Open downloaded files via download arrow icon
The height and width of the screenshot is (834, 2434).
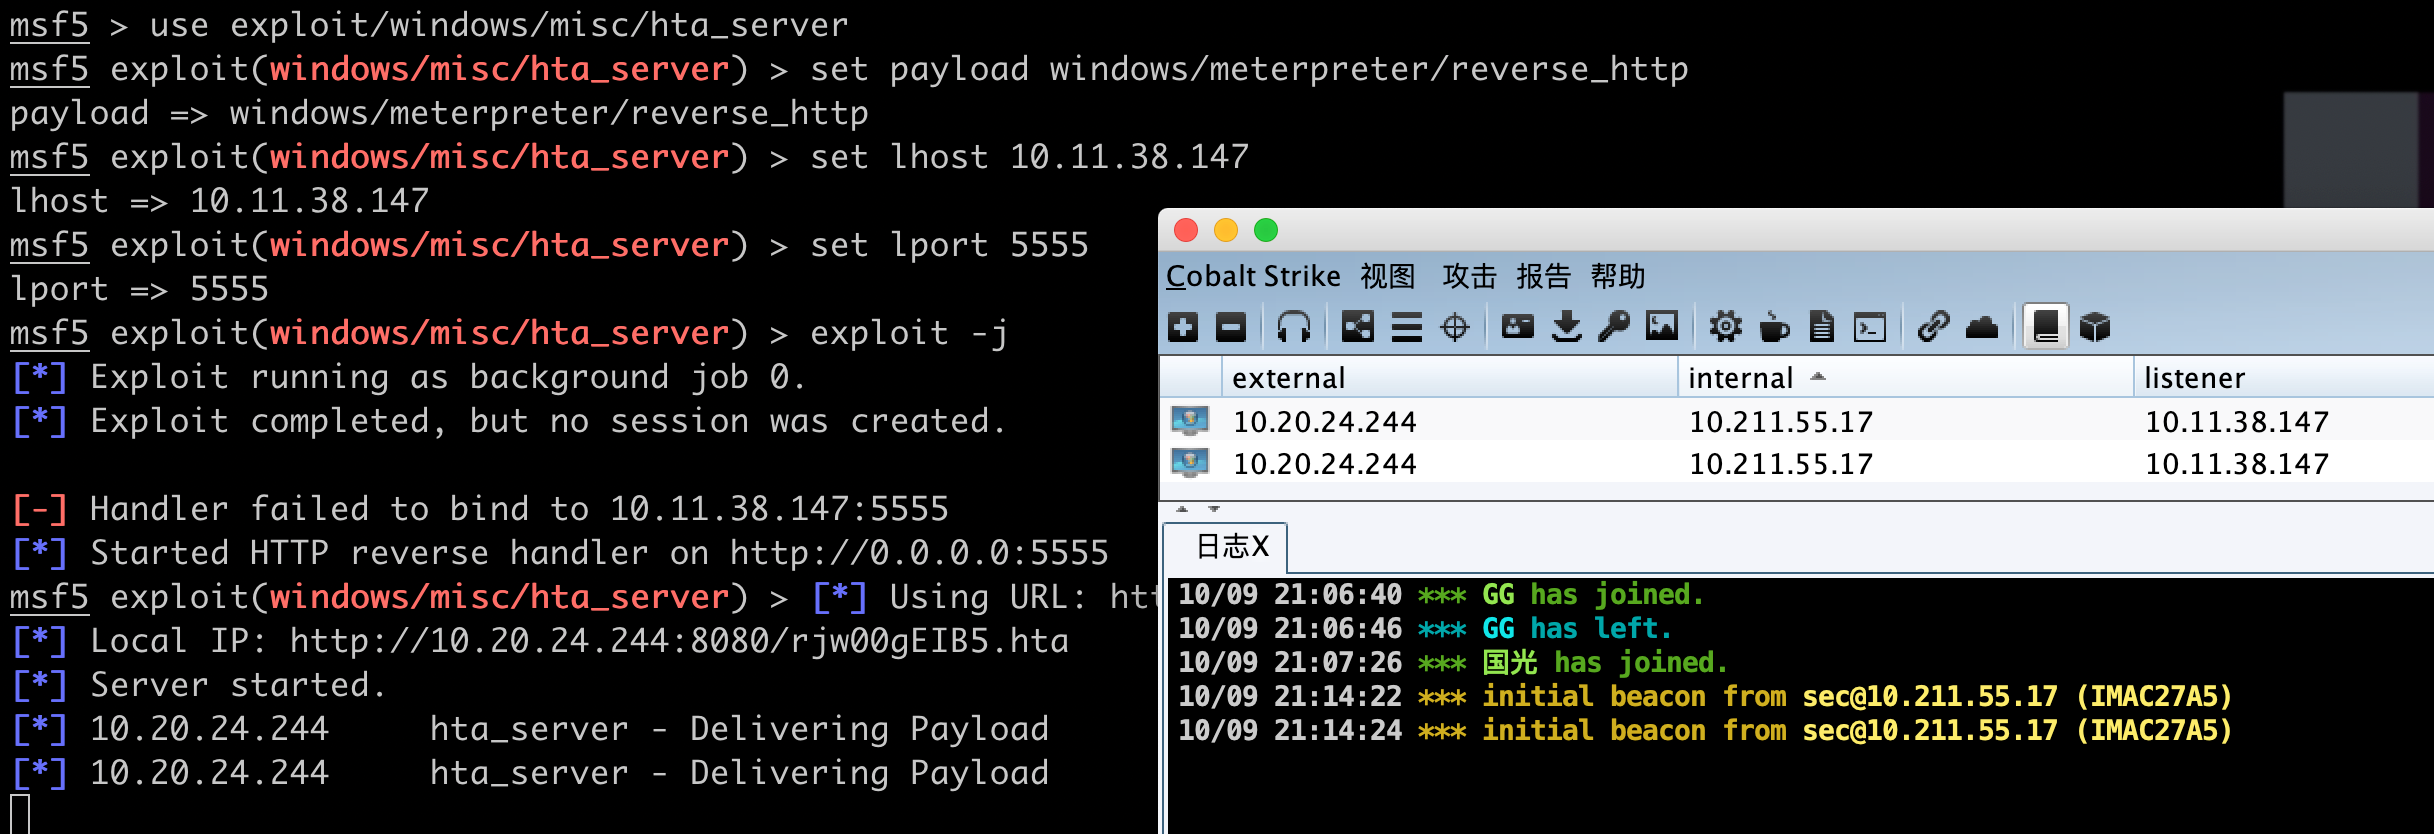point(1566,327)
